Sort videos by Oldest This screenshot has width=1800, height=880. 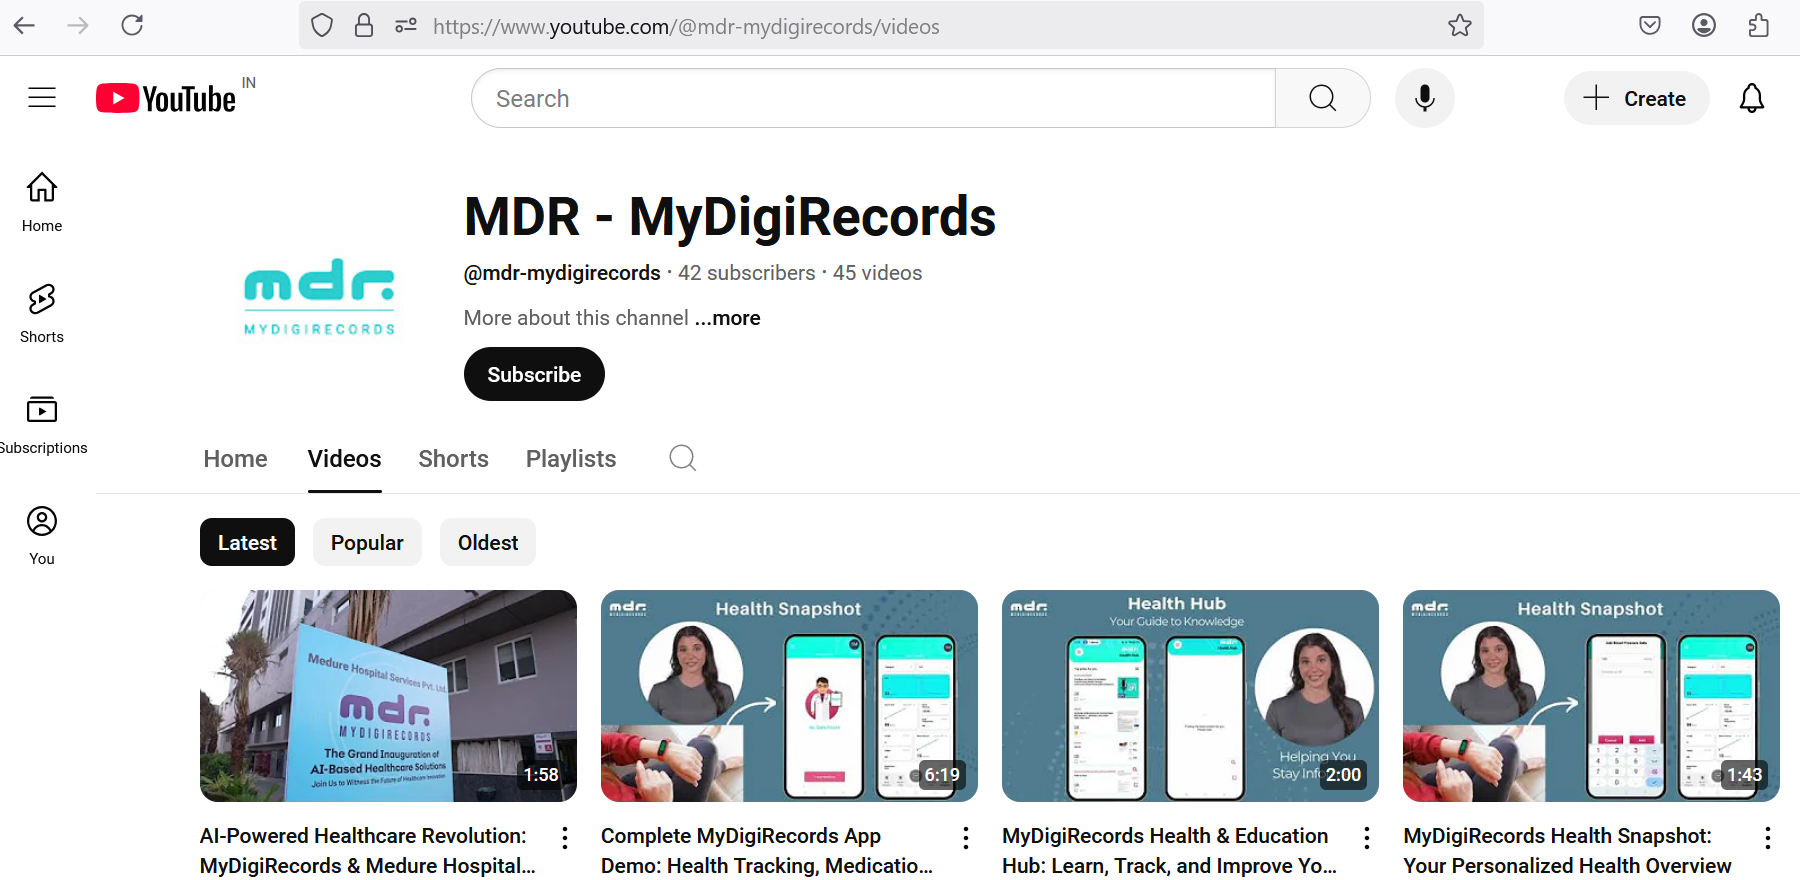pos(488,542)
